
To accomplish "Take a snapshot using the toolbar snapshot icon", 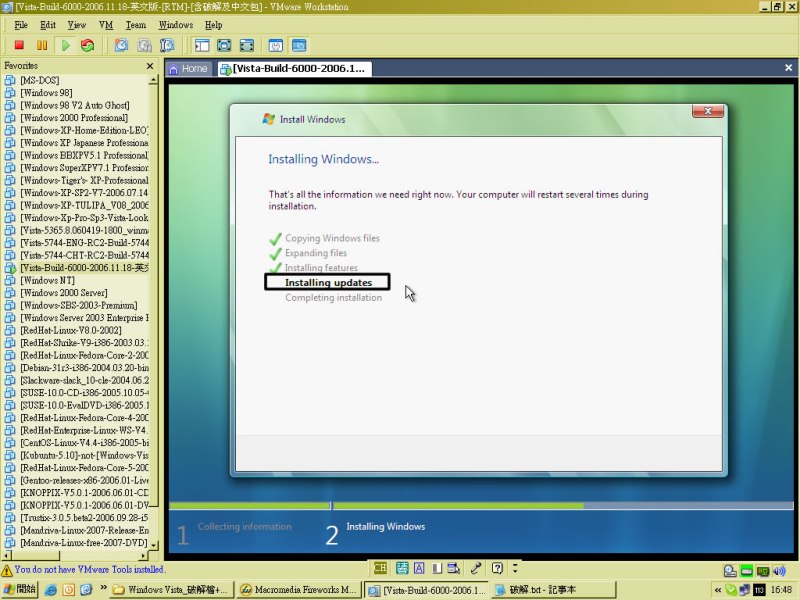I will 121,45.
